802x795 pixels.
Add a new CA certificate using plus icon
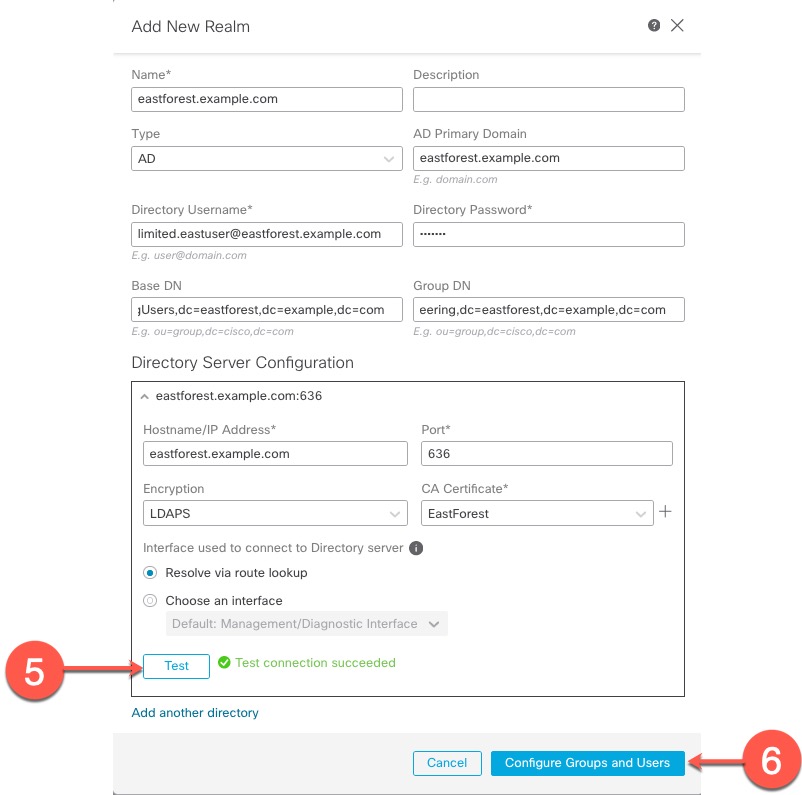click(664, 512)
